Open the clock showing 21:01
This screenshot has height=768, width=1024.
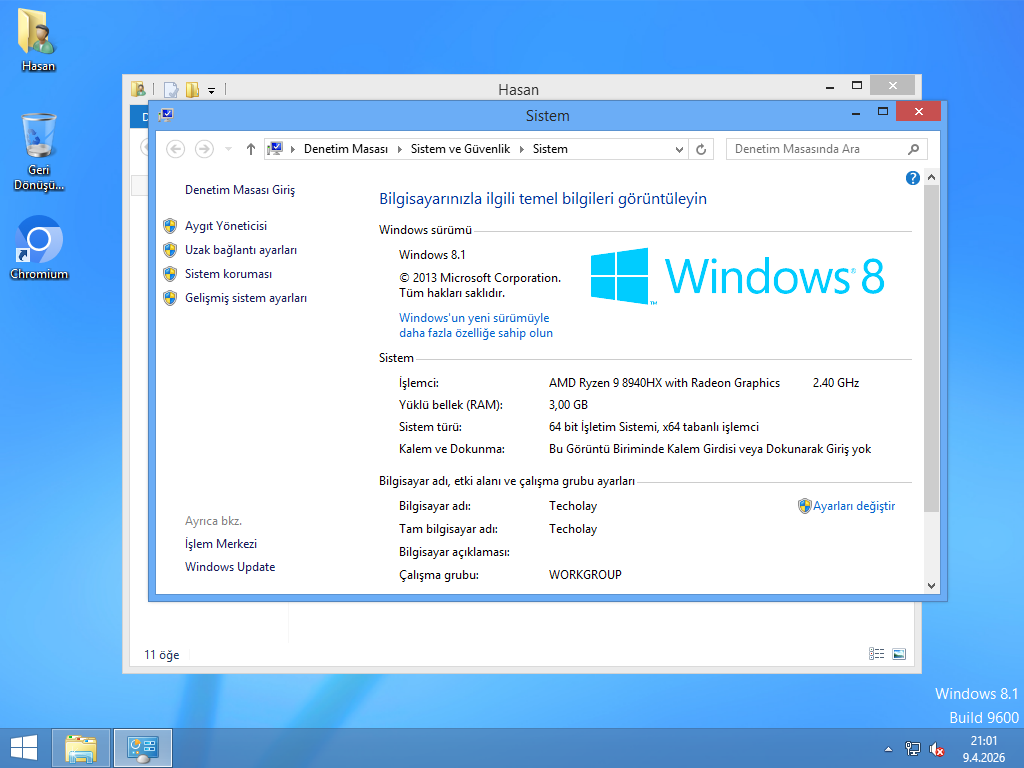(x=984, y=749)
